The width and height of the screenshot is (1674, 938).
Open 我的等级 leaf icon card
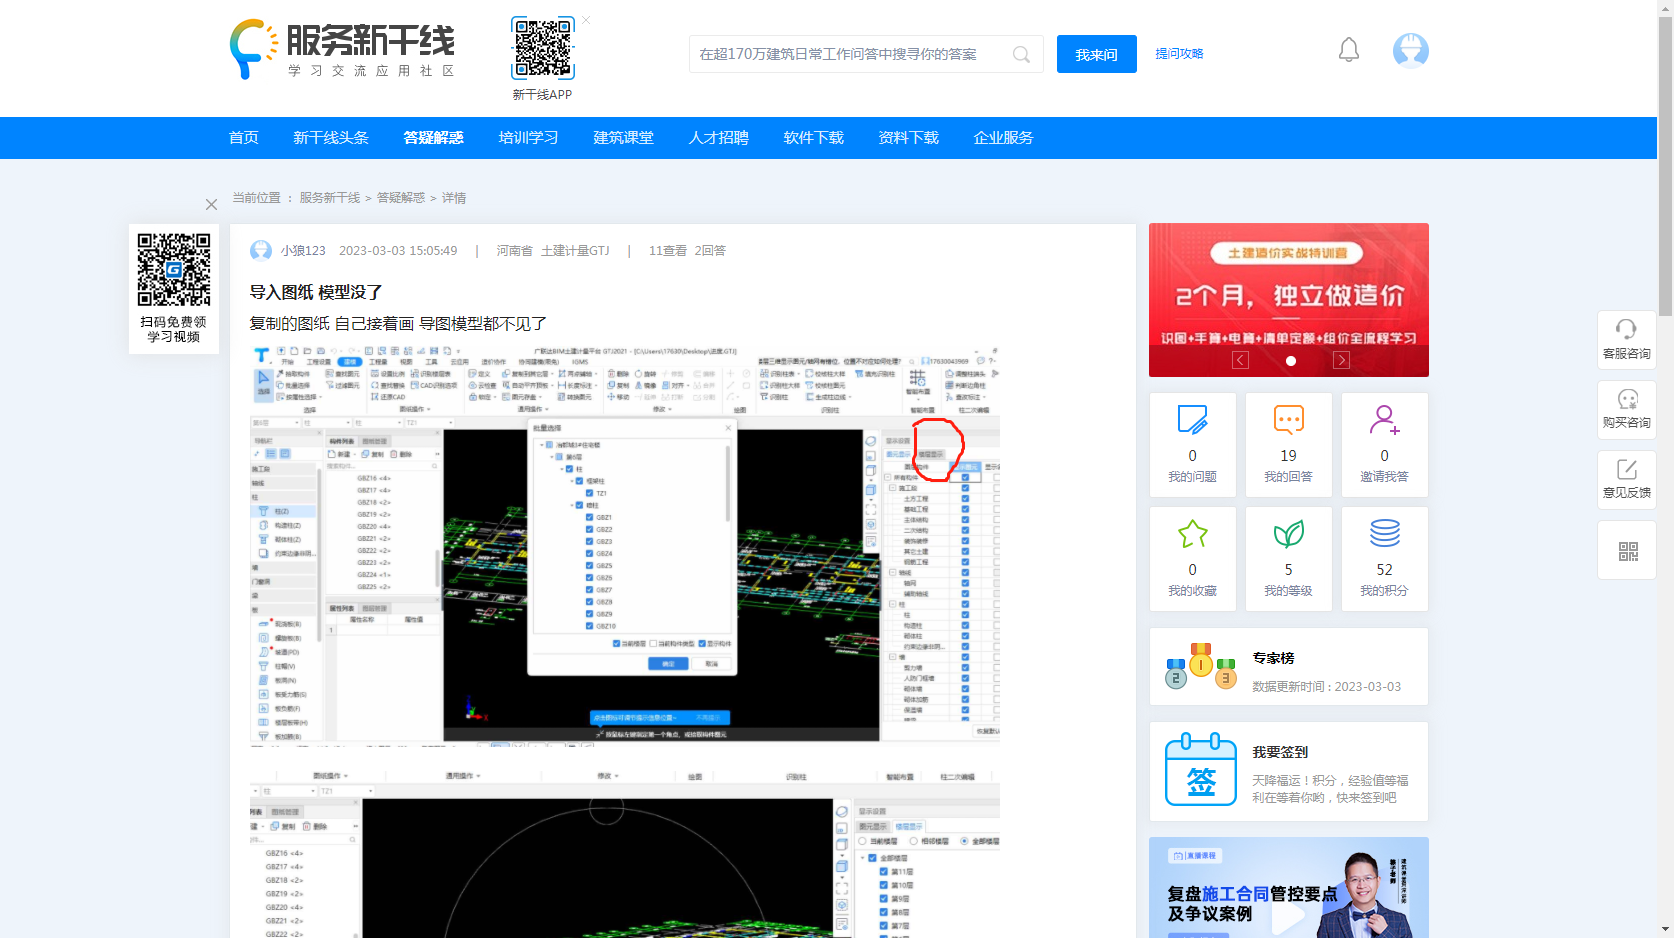[1288, 534]
